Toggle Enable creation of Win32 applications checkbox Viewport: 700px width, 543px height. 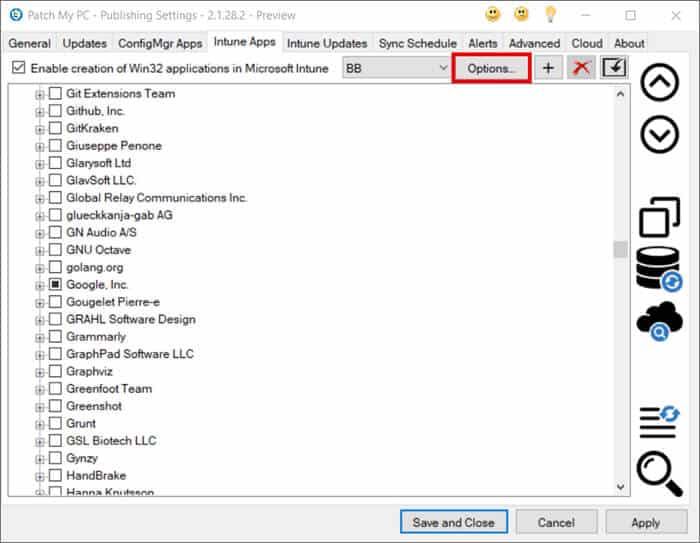tap(18, 68)
